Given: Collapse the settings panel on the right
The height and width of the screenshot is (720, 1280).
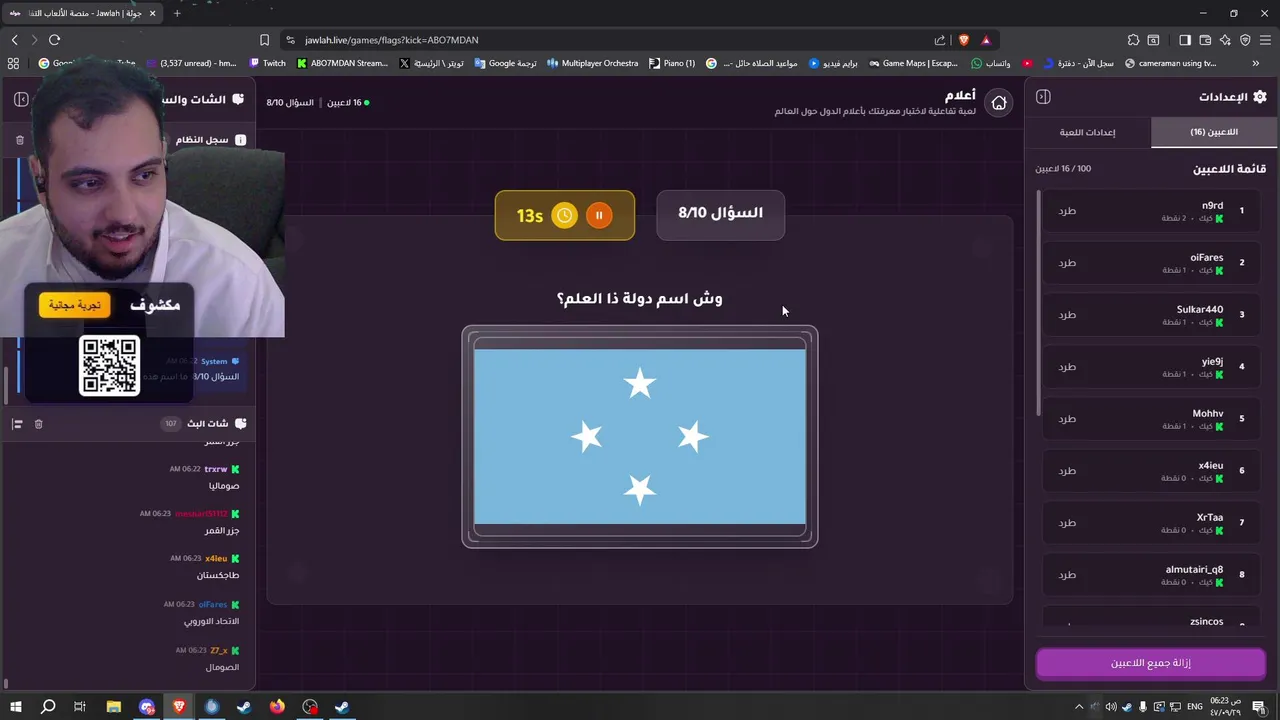Looking at the screenshot, I should click(x=1043, y=97).
